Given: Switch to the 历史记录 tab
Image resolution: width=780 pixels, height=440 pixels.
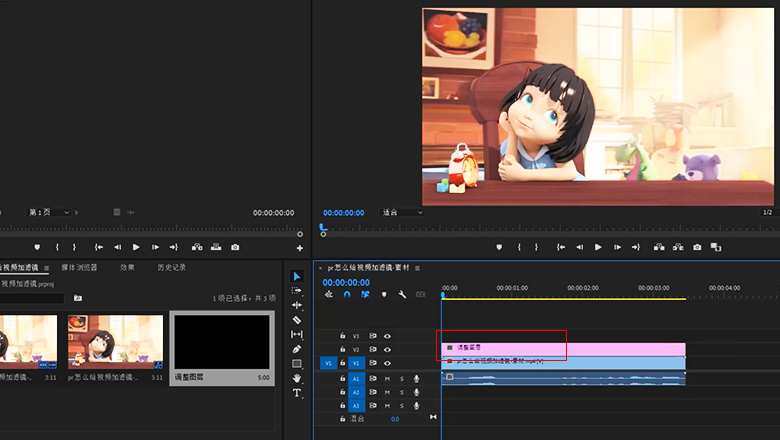Looking at the screenshot, I should [x=171, y=267].
